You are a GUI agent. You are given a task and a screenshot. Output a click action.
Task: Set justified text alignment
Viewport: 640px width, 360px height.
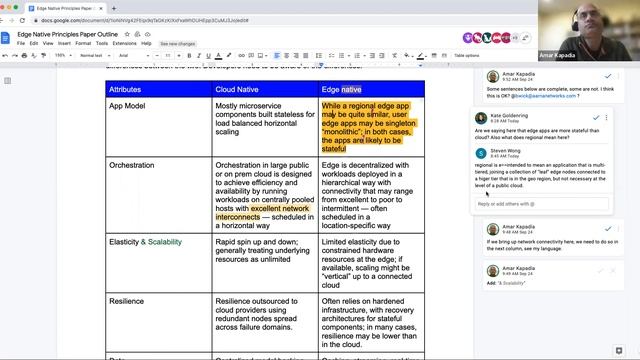pos(305,56)
